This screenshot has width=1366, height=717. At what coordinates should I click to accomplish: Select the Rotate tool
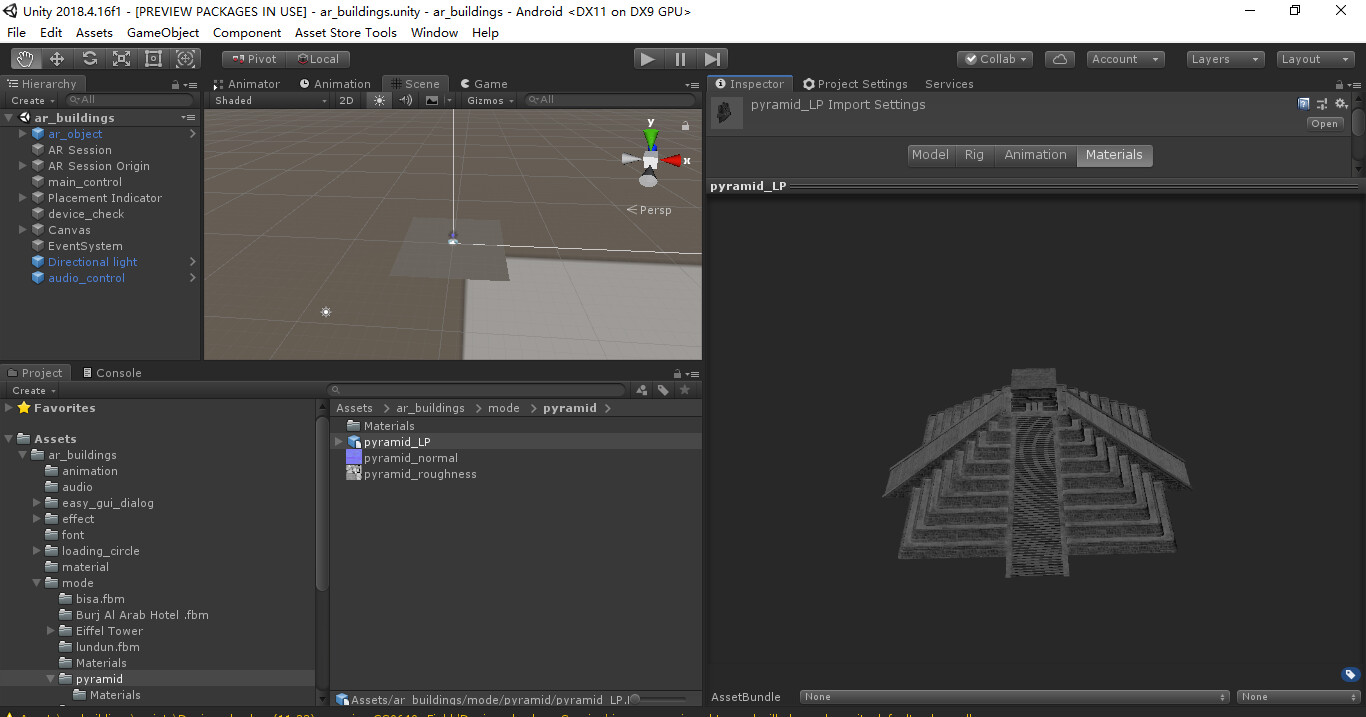coord(89,59)
